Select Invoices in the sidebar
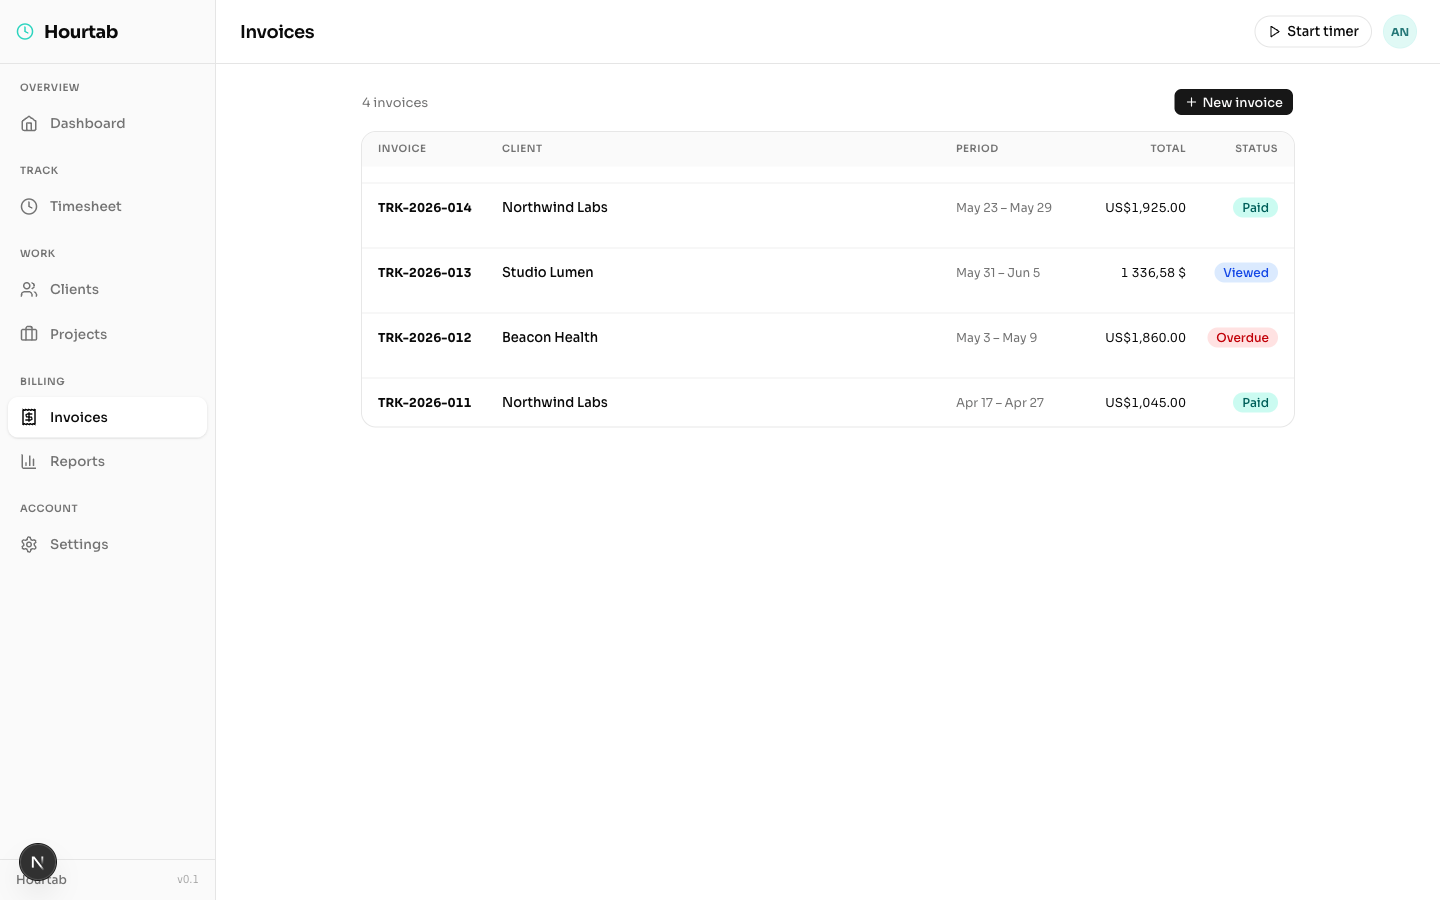 pos(107,417)
